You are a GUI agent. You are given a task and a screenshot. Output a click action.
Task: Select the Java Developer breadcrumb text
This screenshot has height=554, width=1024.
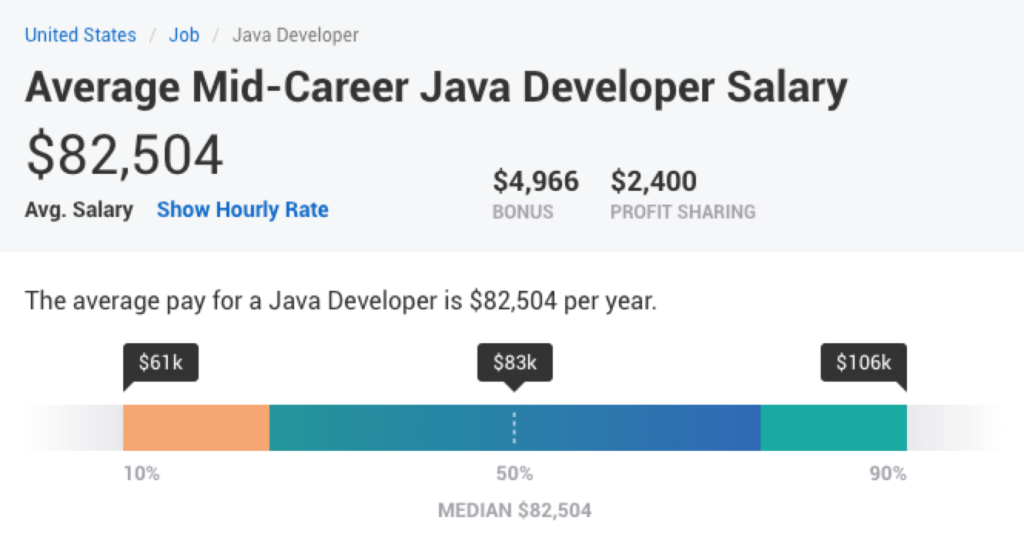295,35
